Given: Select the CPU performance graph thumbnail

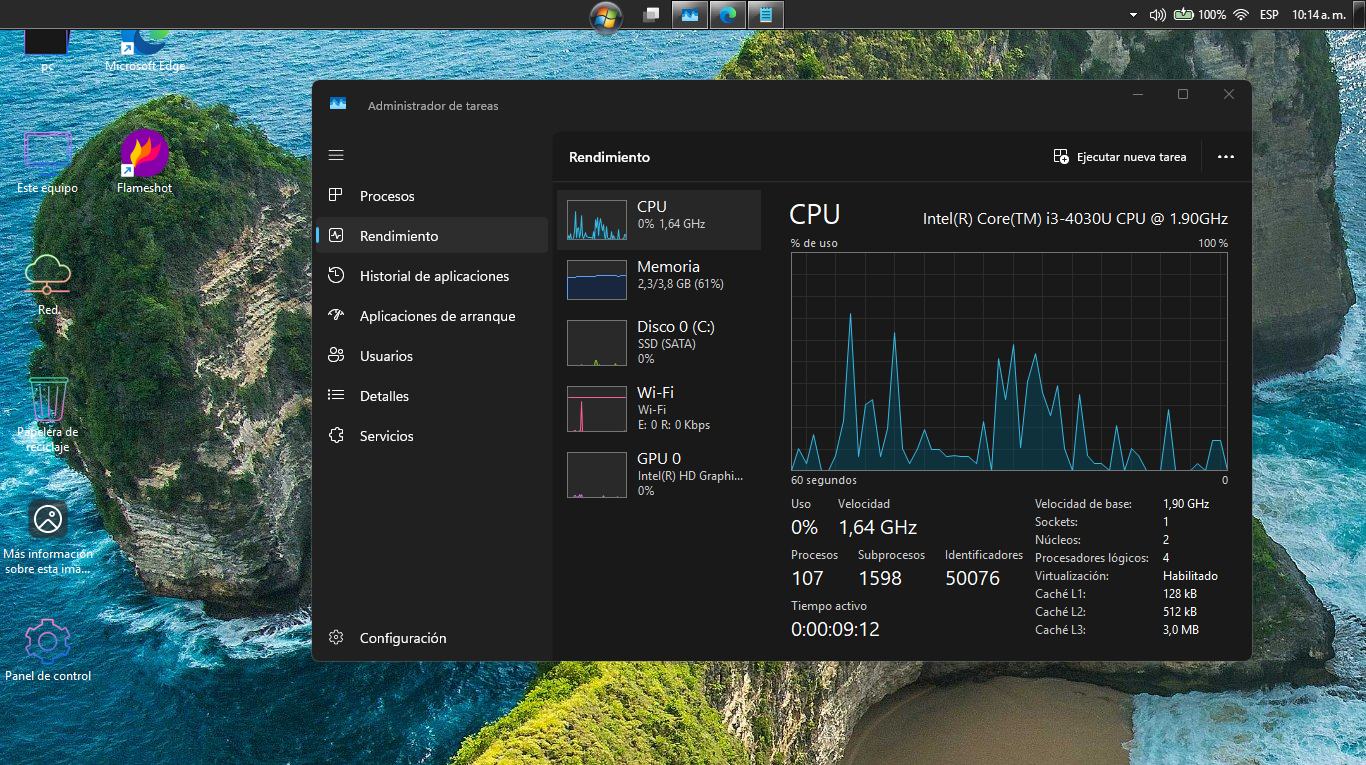Looking at the screenshot, I should click(x=597, y=220).
